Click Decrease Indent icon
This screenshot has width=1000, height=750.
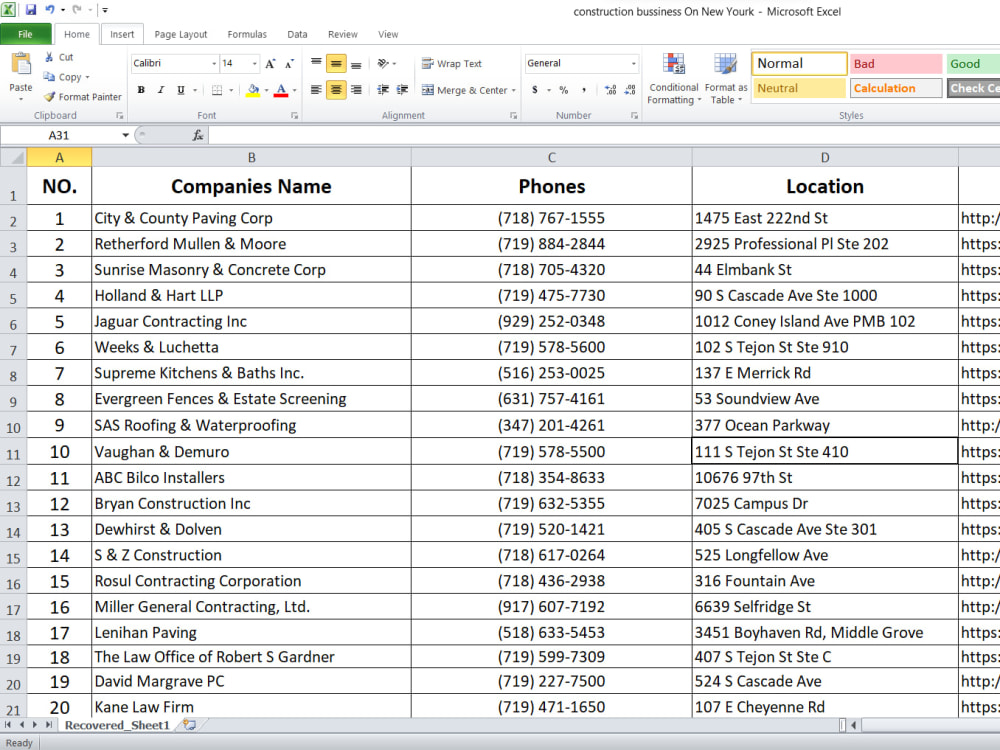(x=383, y=90)
